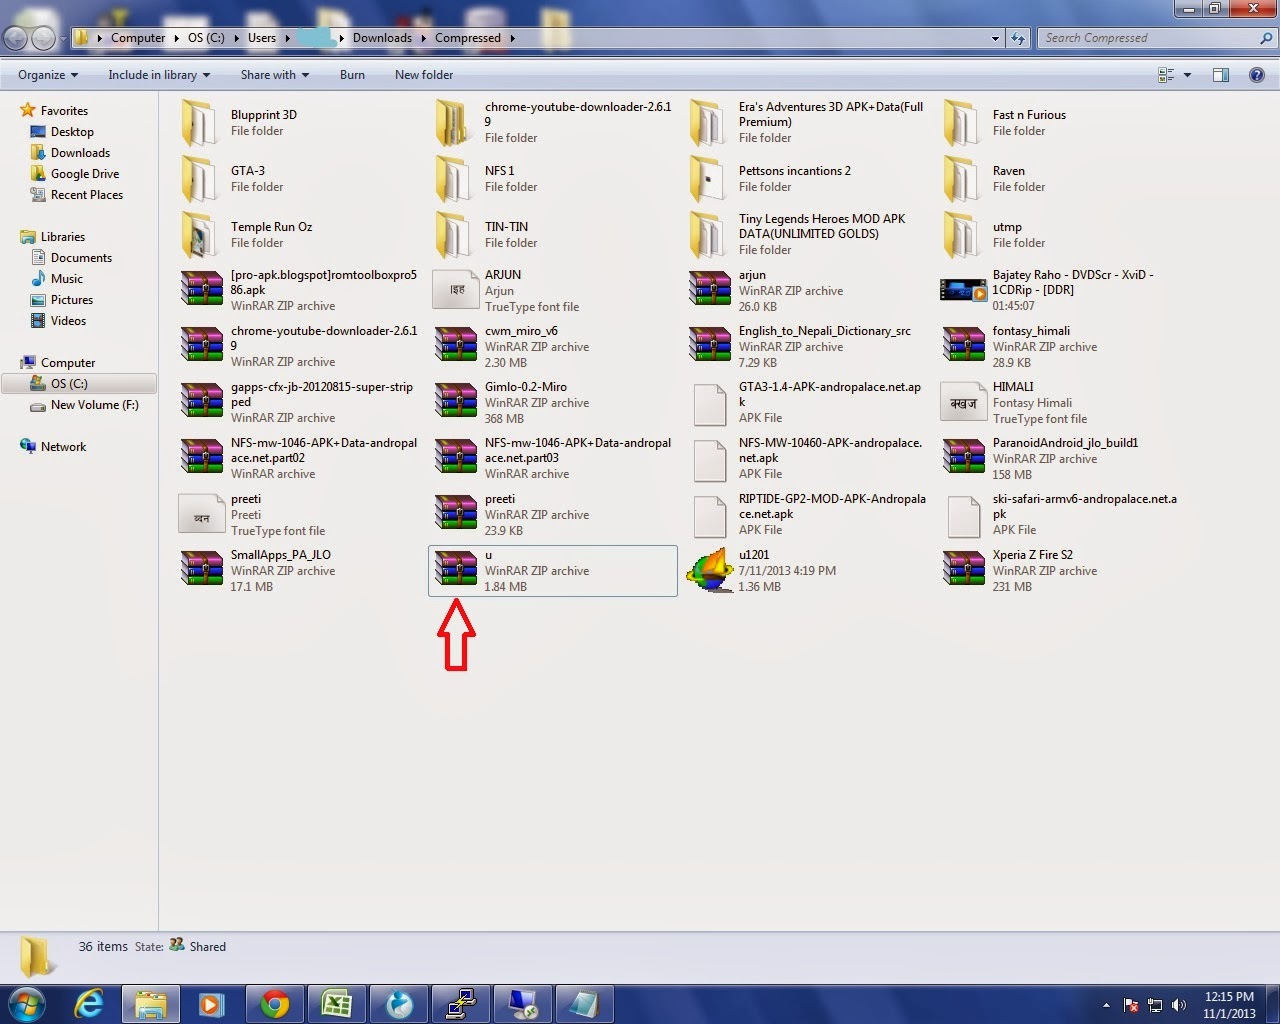Open the Share with dropdown
Image resolution: width=1280 pixels, height=1024 pixels.
click(x=274, y=74)
